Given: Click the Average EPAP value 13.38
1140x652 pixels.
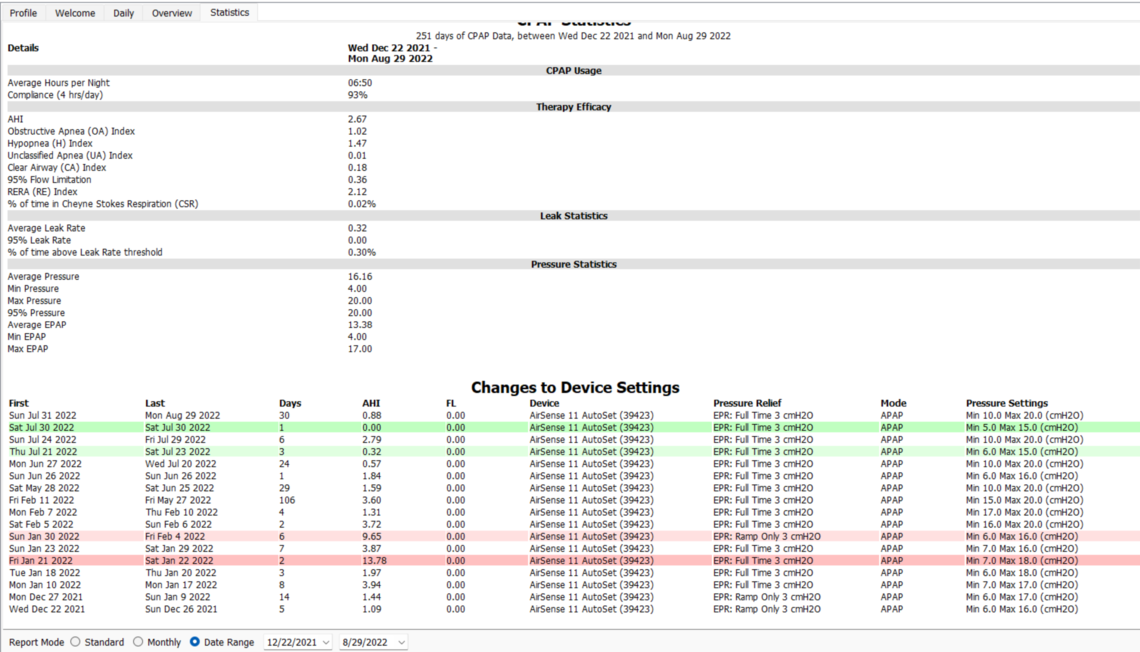Looking at the screenshot, I should 360,325.
